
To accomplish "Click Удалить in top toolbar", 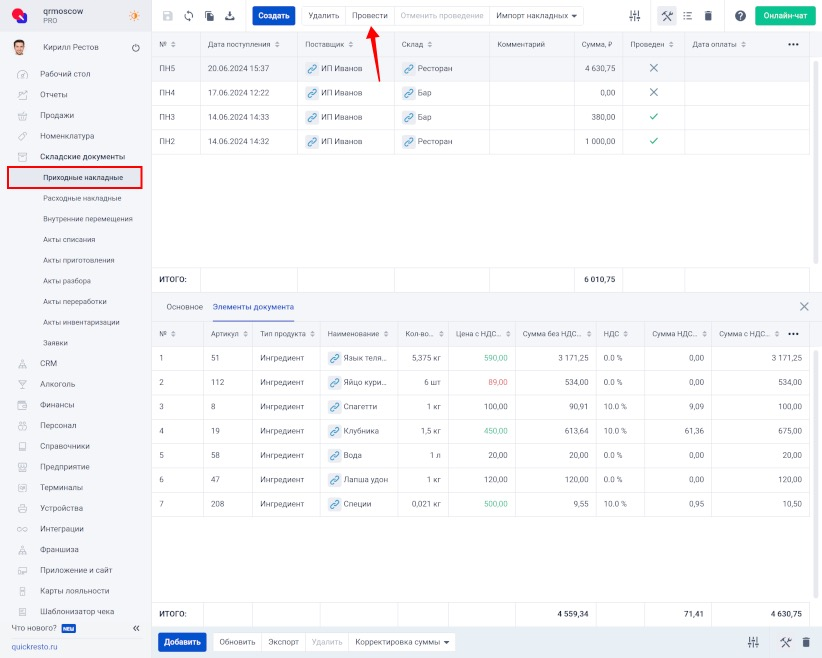I will pos(323,16).
